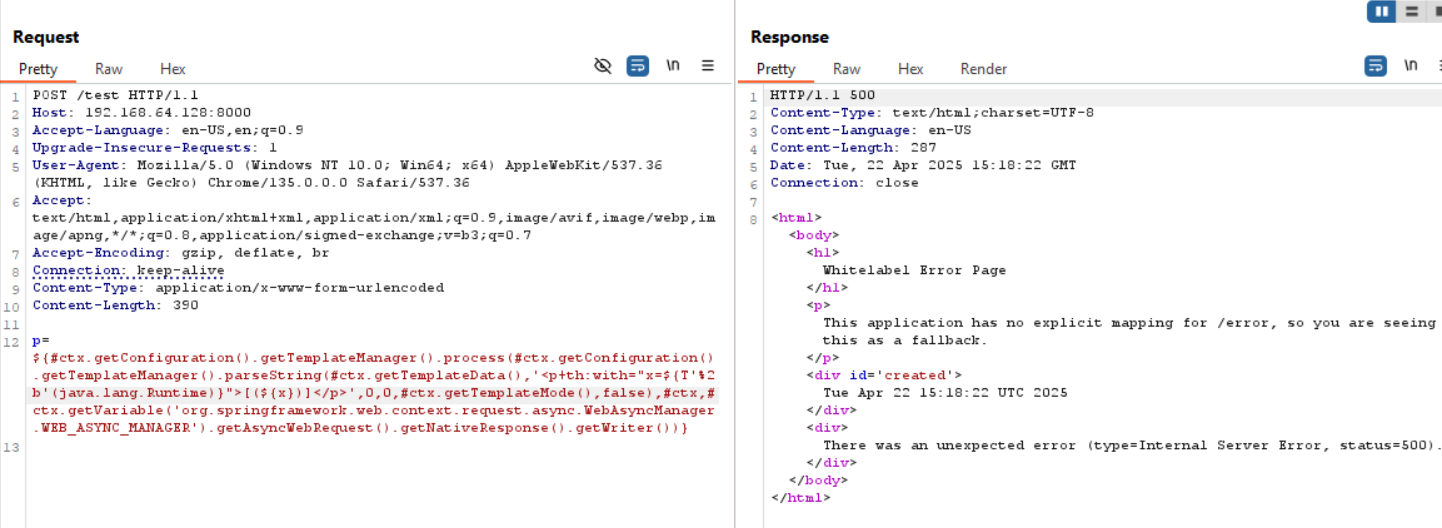1442x528 pixels.
Task: Click the 'HTTP/1.1 500' response status line
Action: point(822,95)
